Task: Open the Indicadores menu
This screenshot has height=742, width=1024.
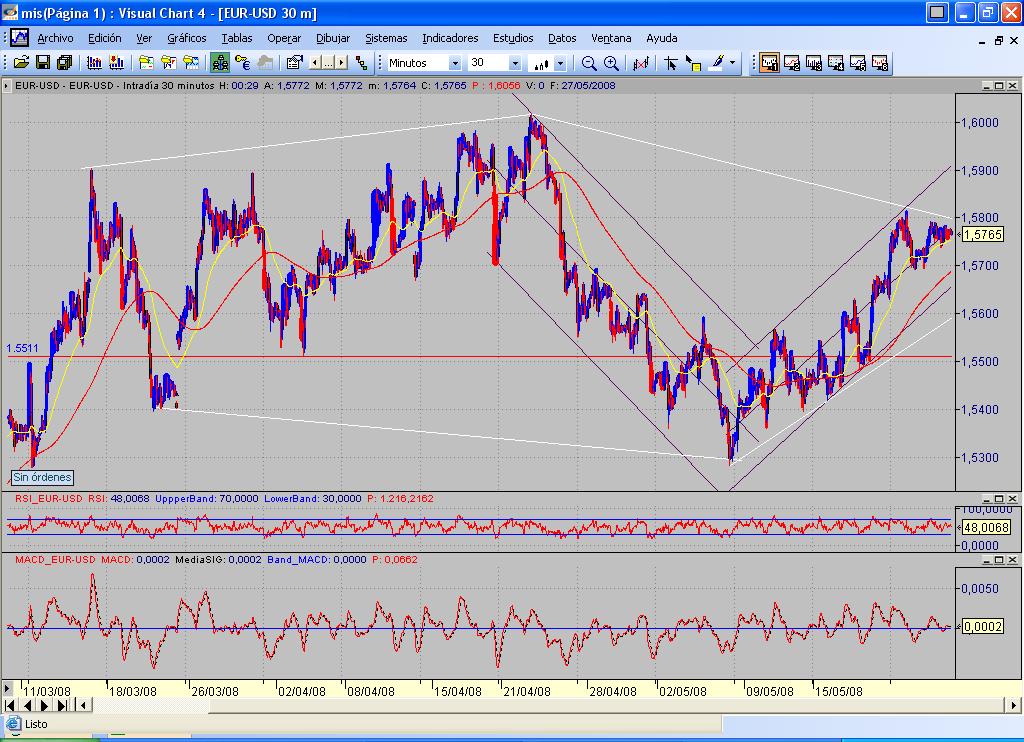Action: [x=450, y=38]
